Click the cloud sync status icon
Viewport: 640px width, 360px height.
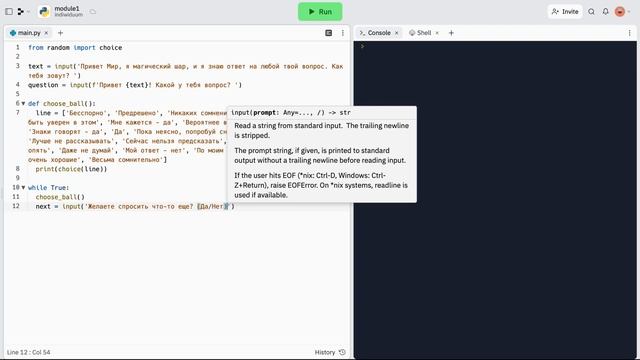pos(93,12)
